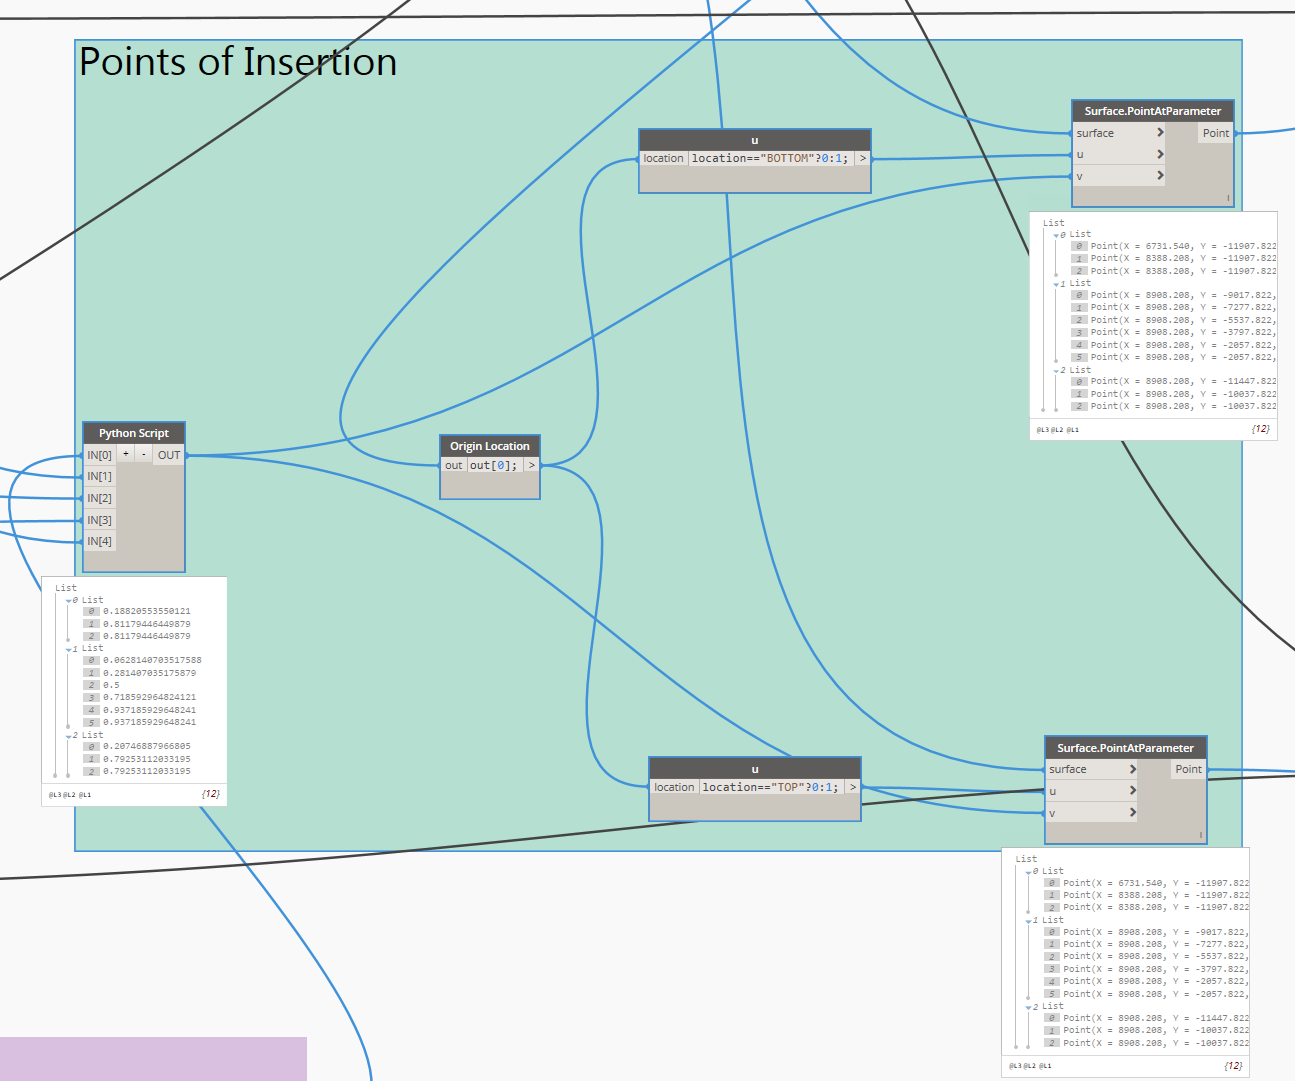This screenshot has width=1295, height=1081.
Task: Click the lacing indicator on the lower Surface.PointAtParameter node
Action: (1201, 835)
